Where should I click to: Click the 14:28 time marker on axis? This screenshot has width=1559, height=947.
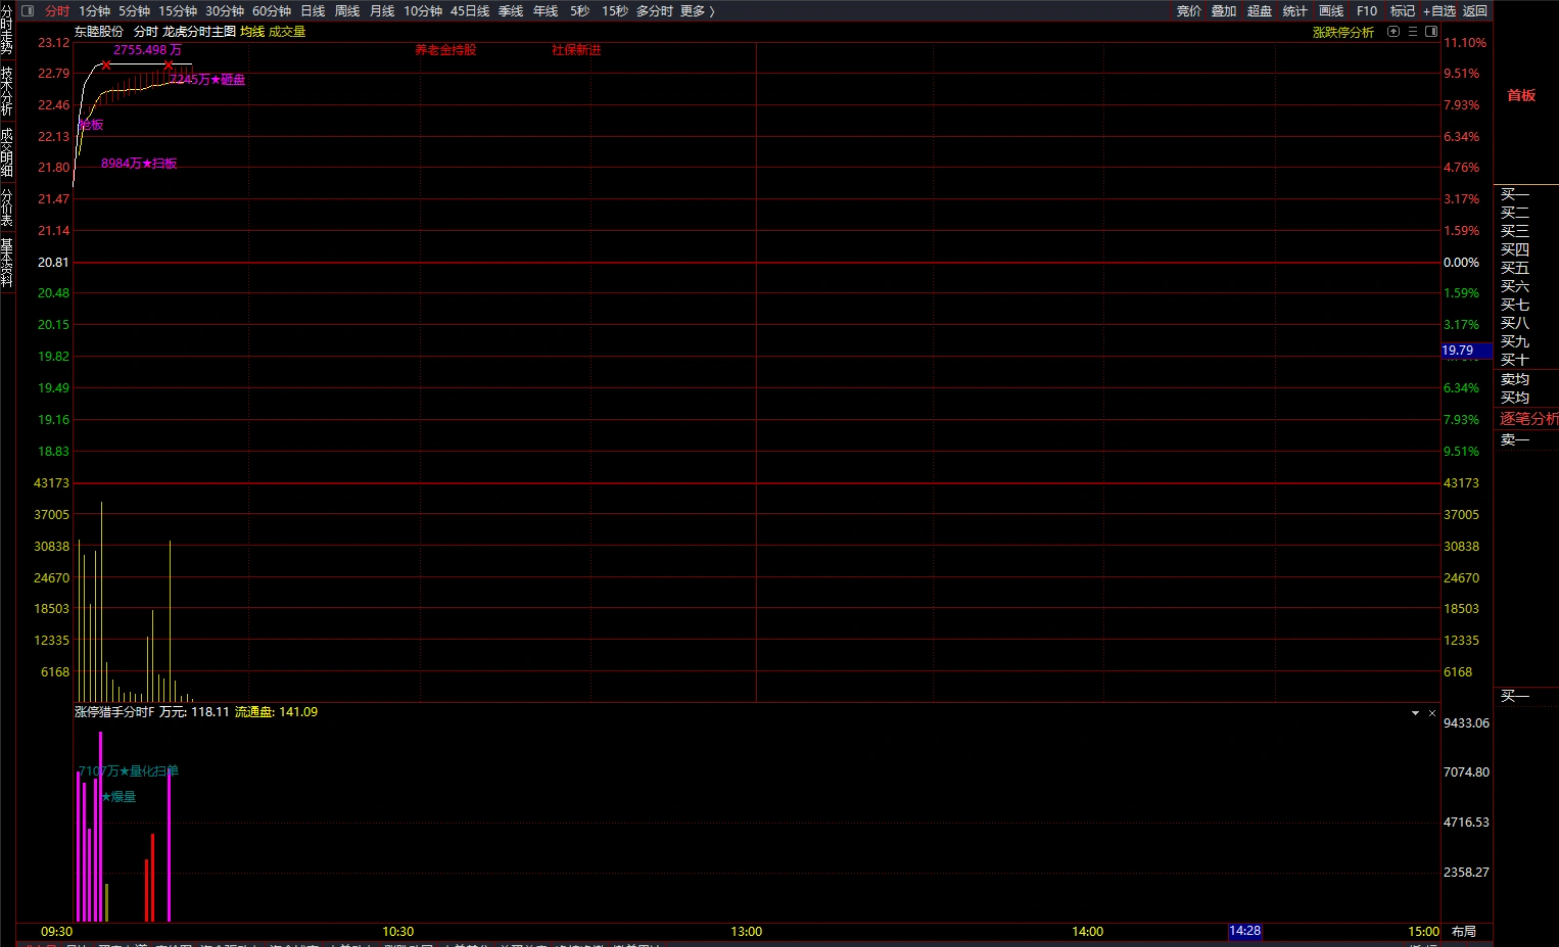point(1244,931)
